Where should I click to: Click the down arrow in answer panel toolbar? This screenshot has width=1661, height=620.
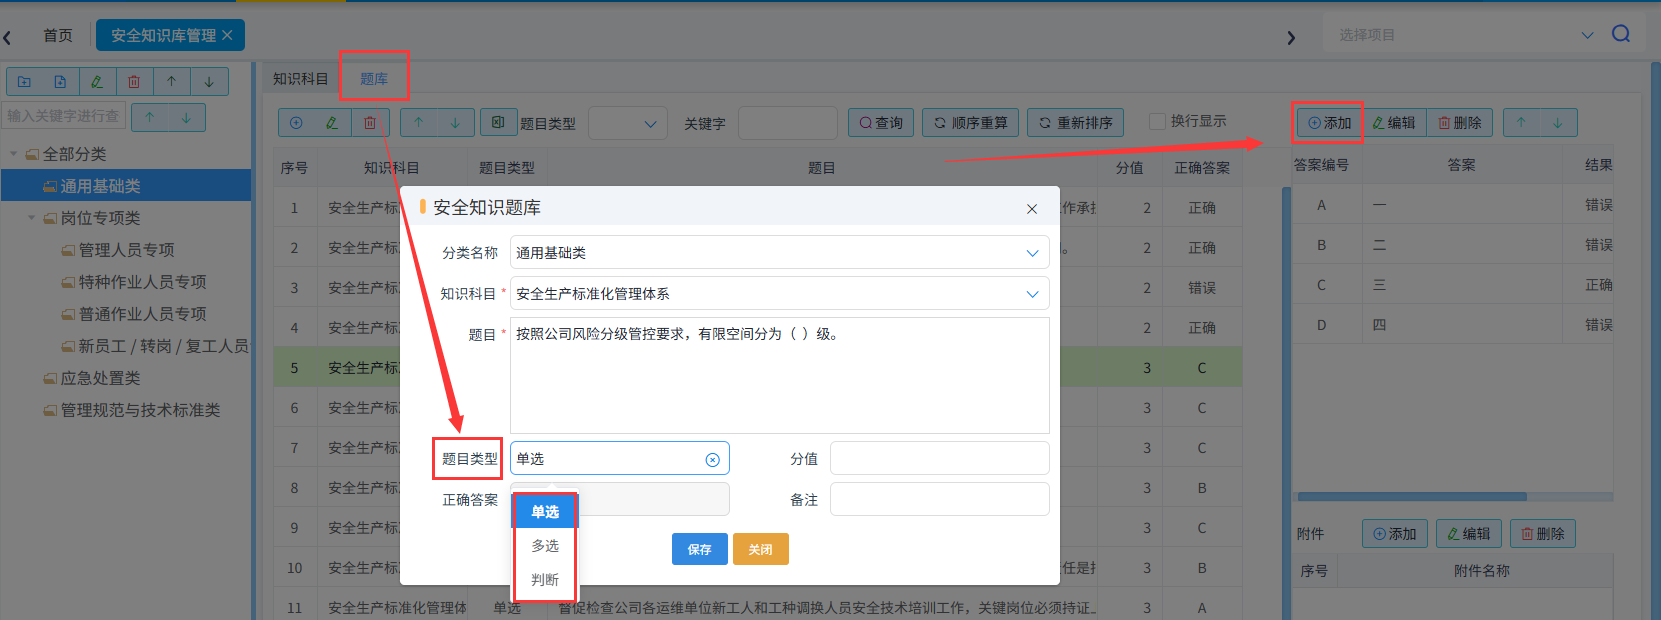[x=1558, y=123]
